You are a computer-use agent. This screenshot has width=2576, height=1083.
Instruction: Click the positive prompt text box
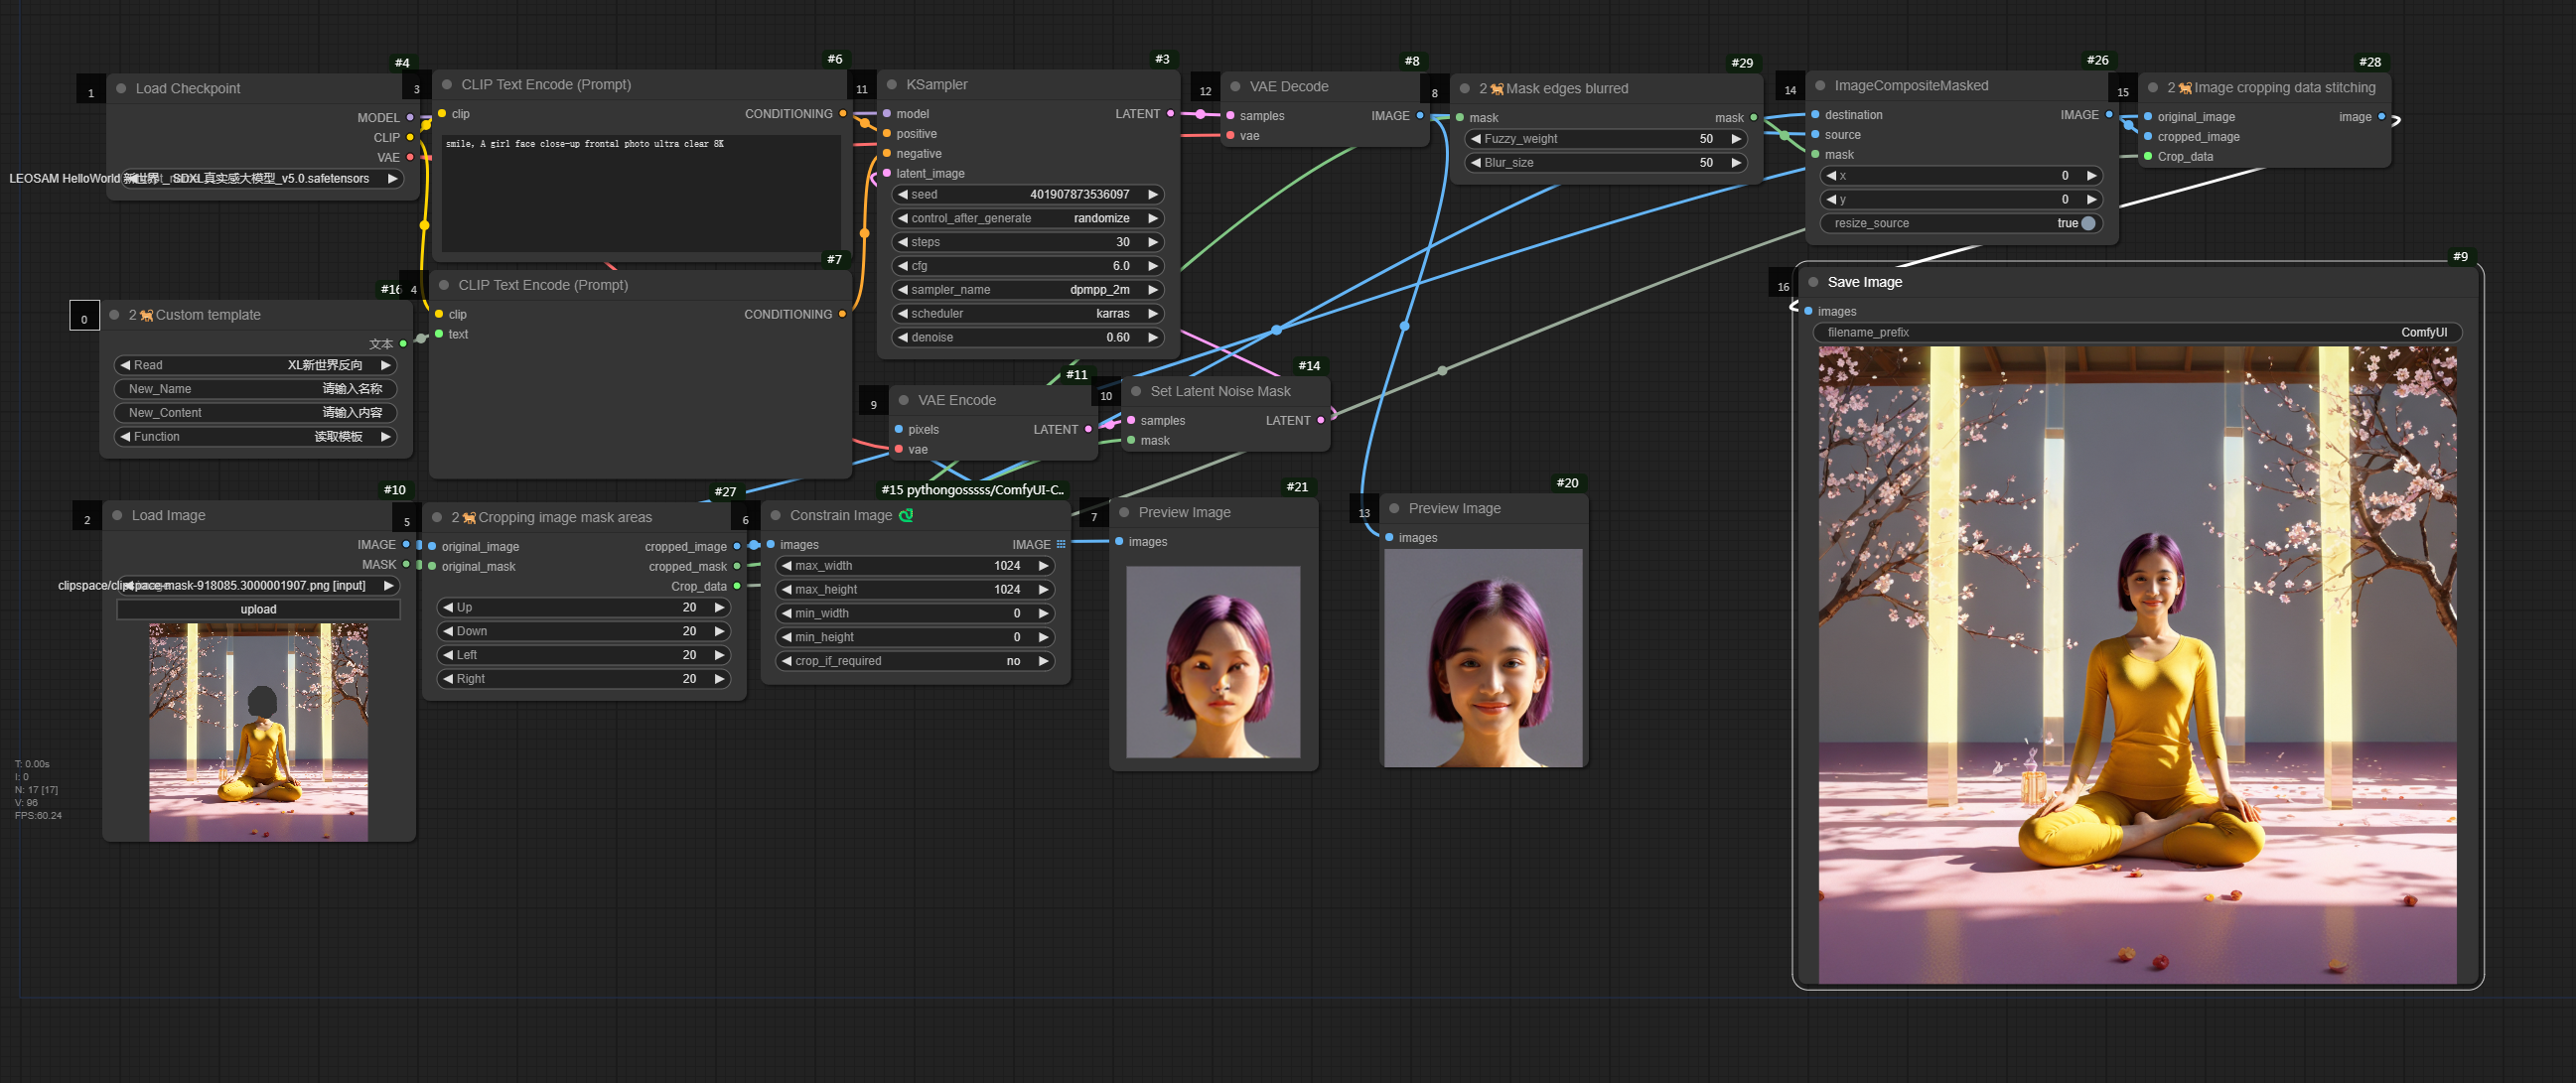(x=640, y=195)
